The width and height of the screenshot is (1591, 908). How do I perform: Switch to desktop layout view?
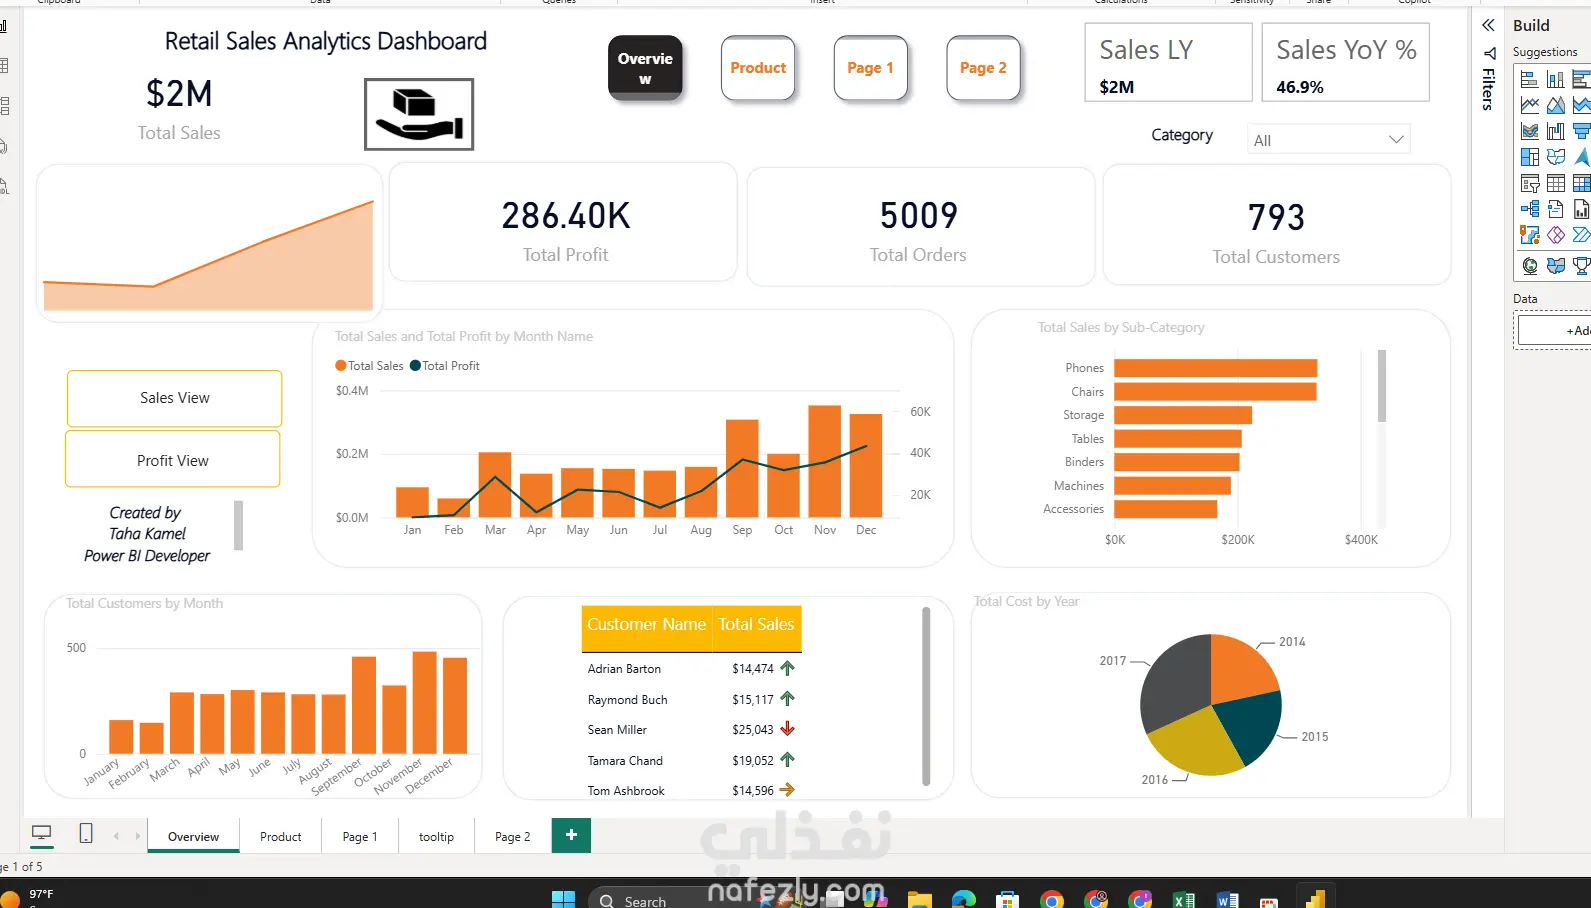[42, 833]
